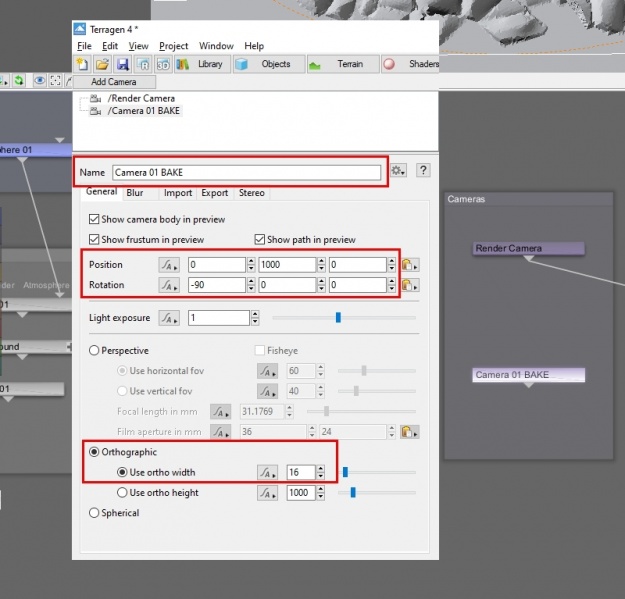The width and height of the screenshot is (625, 599).
Task: Click the Light exposure value field
Action: point(219,318)
